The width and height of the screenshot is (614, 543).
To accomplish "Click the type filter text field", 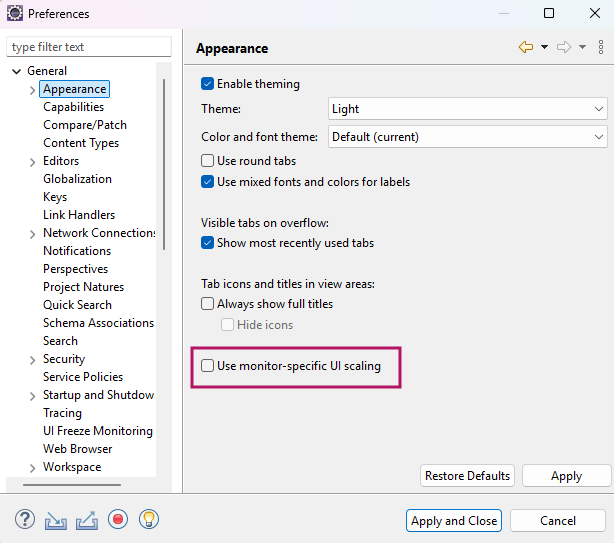I will [x=89, y=47].
